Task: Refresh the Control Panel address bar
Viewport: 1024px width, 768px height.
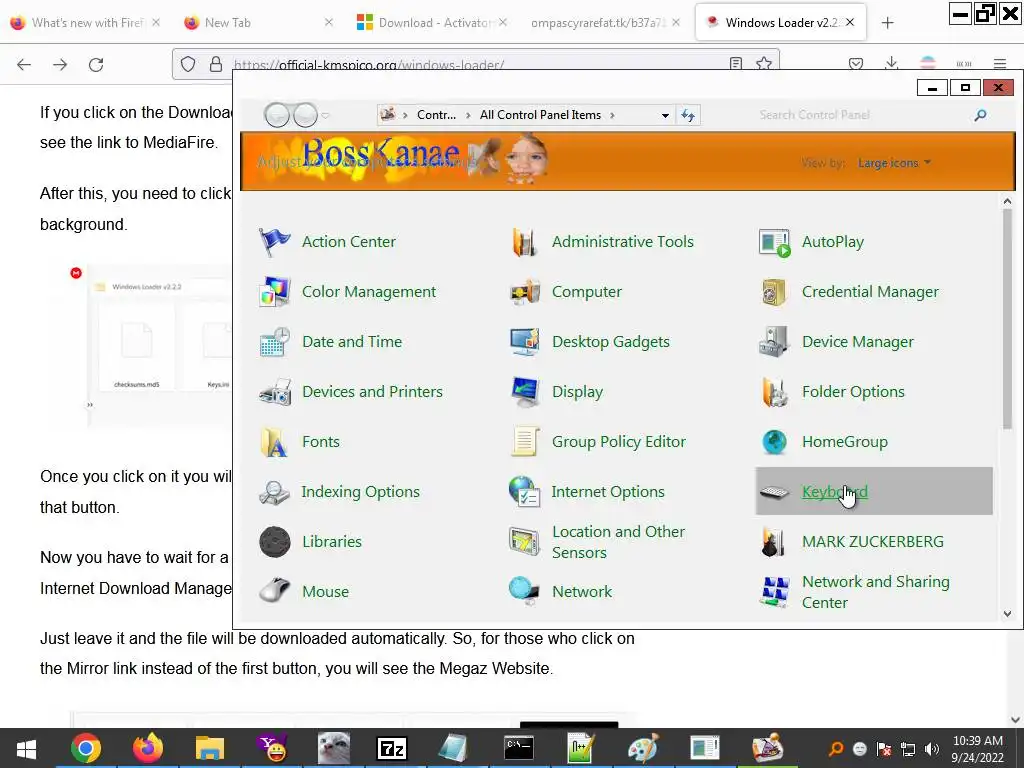Action: [x=688, y=116]
